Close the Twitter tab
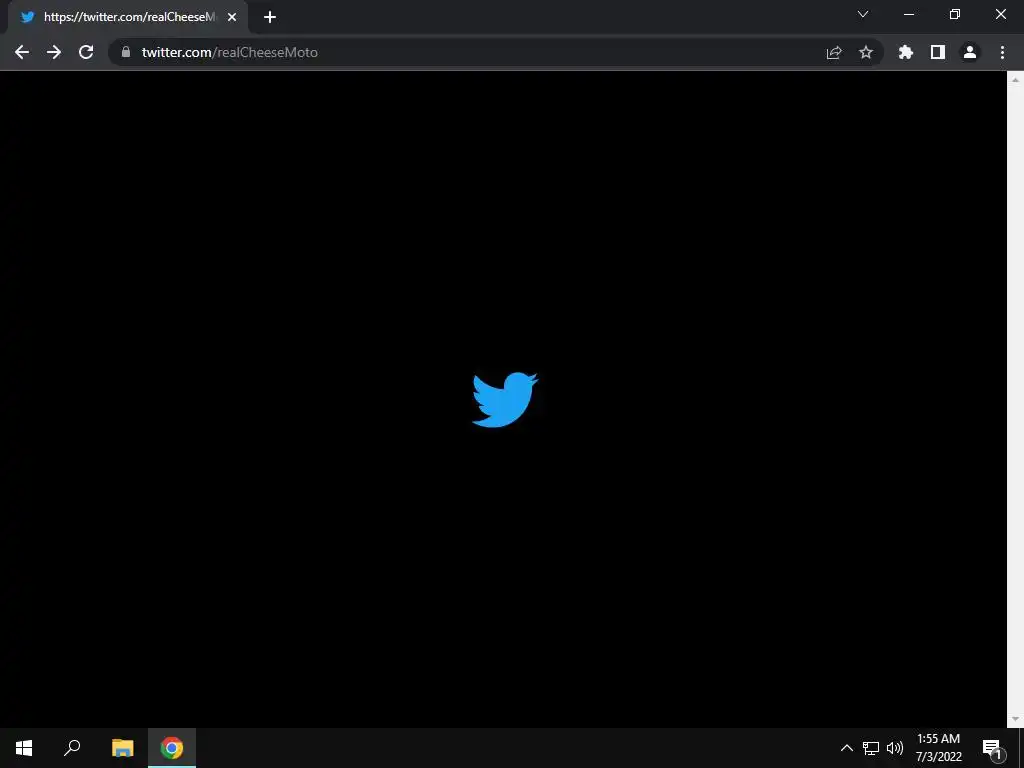The width and height of the screenshot is (1024, 768). 232,17
